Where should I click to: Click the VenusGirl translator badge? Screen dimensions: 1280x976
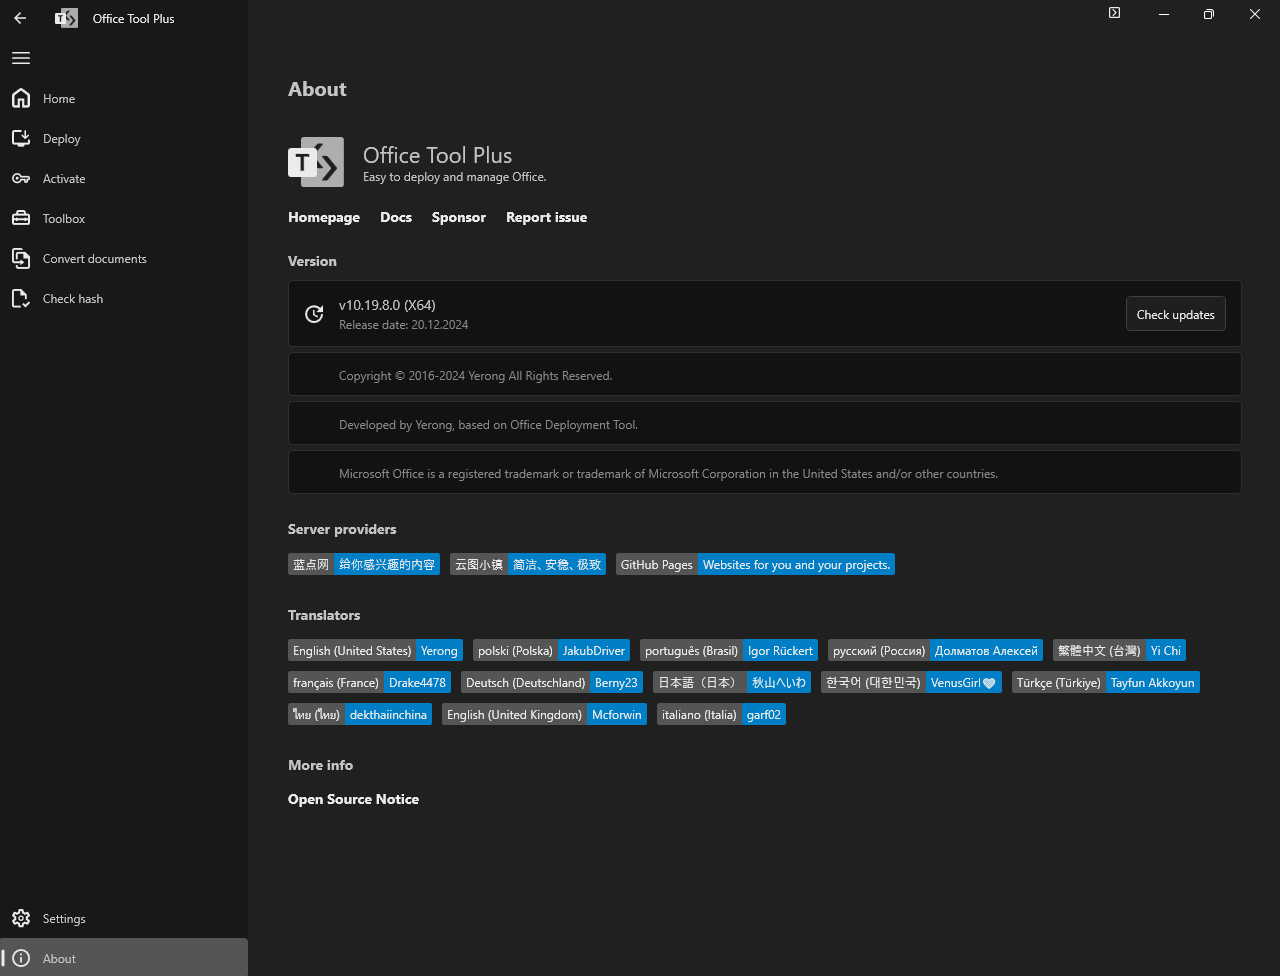[911, 682]
